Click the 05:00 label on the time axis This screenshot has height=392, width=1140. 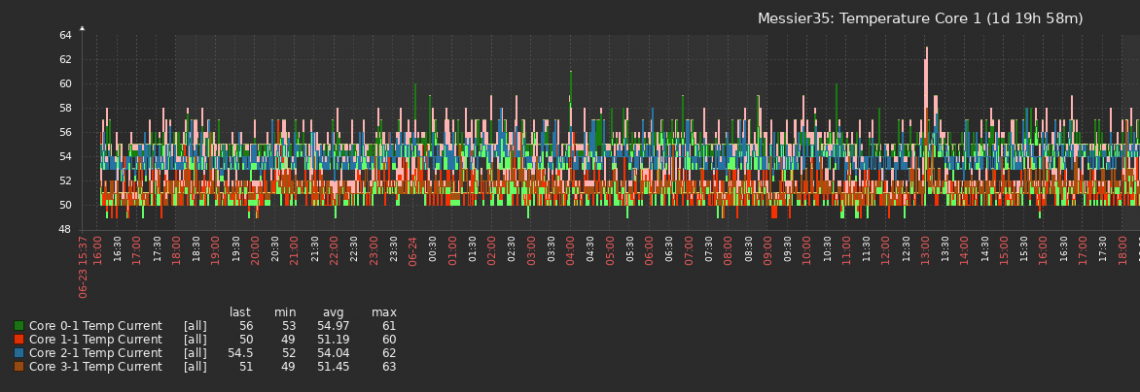(x=610, y=250)
